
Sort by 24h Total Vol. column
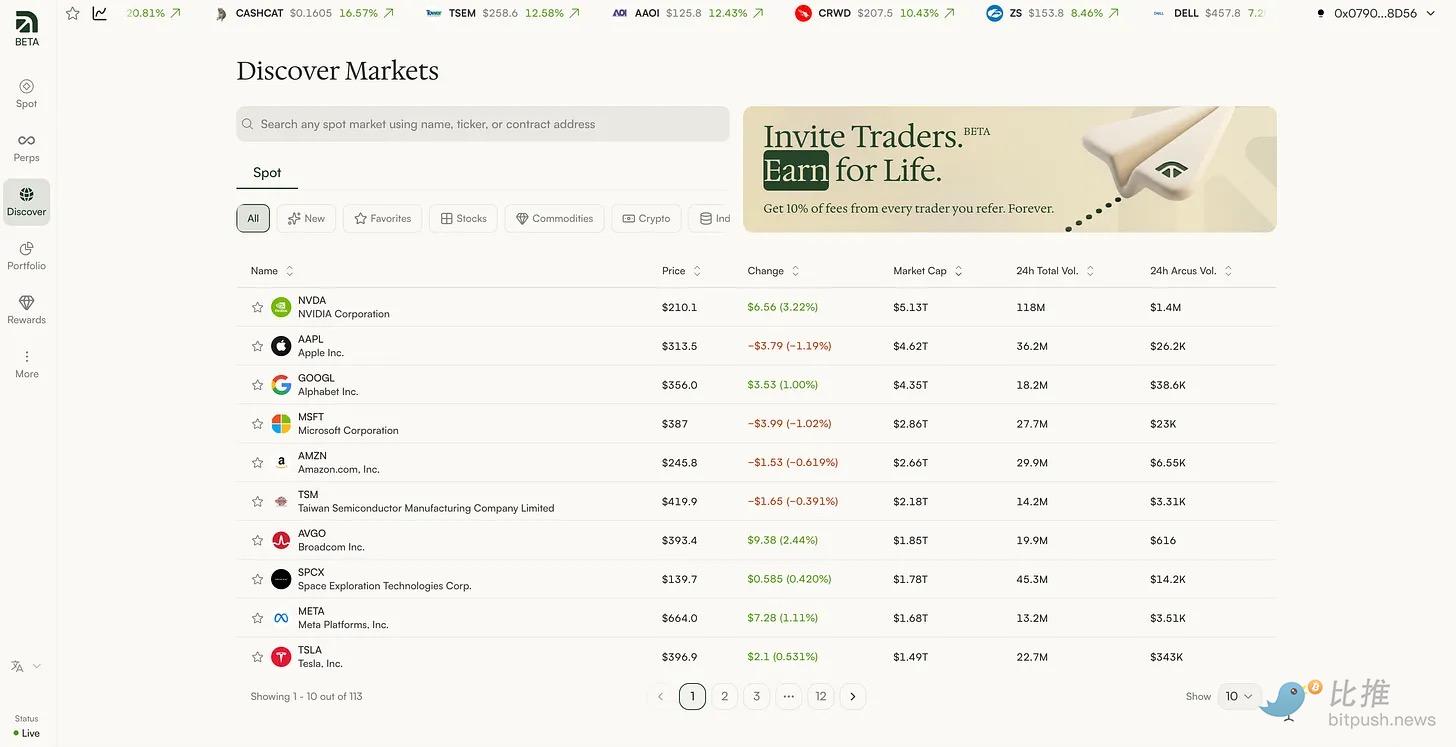click(x=1055, y=271)
